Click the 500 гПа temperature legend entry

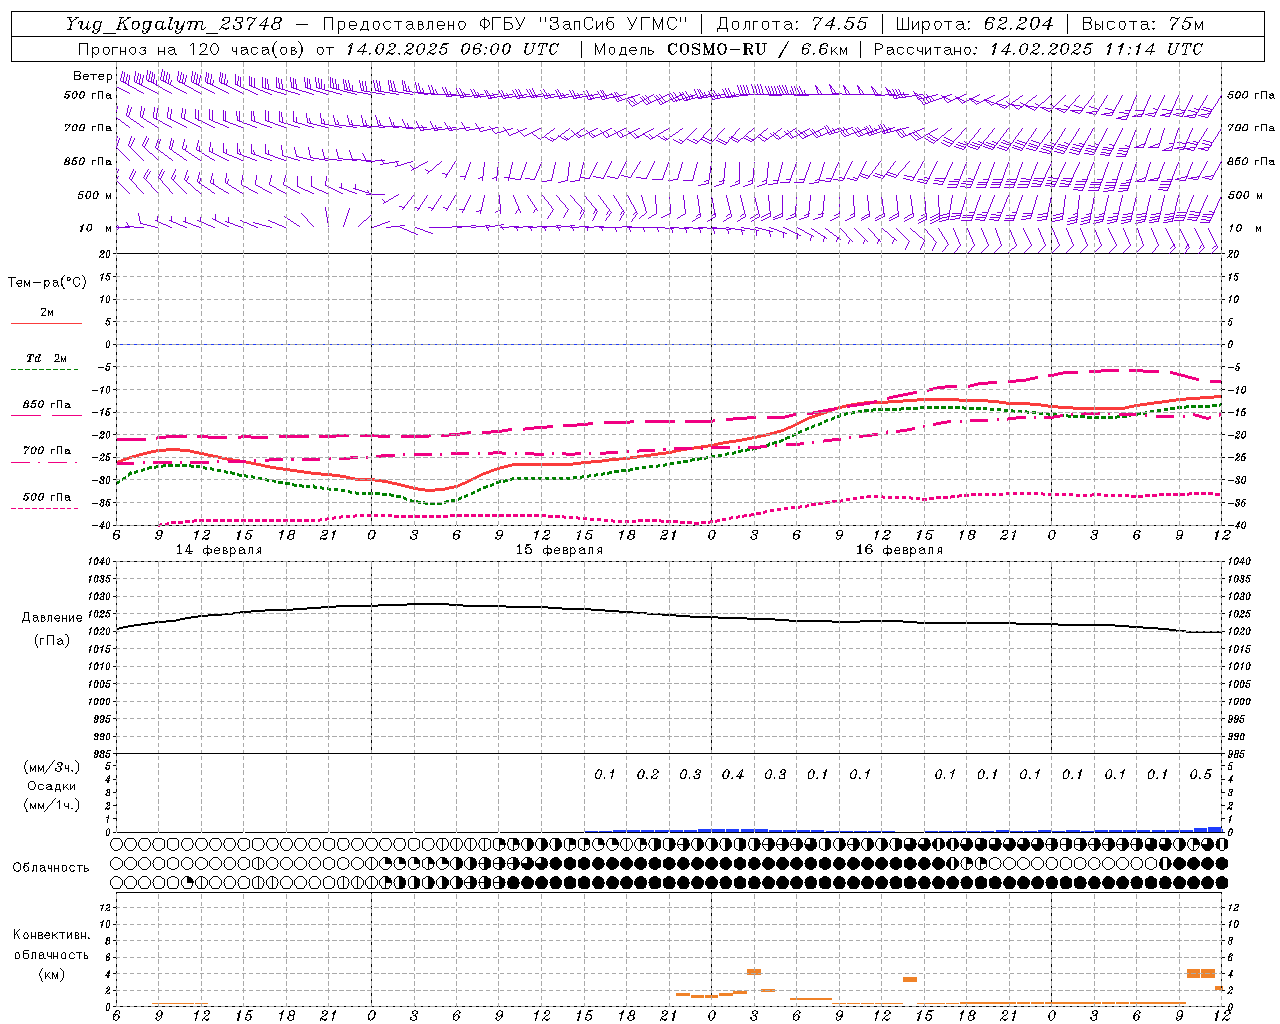tap(46, 500)
